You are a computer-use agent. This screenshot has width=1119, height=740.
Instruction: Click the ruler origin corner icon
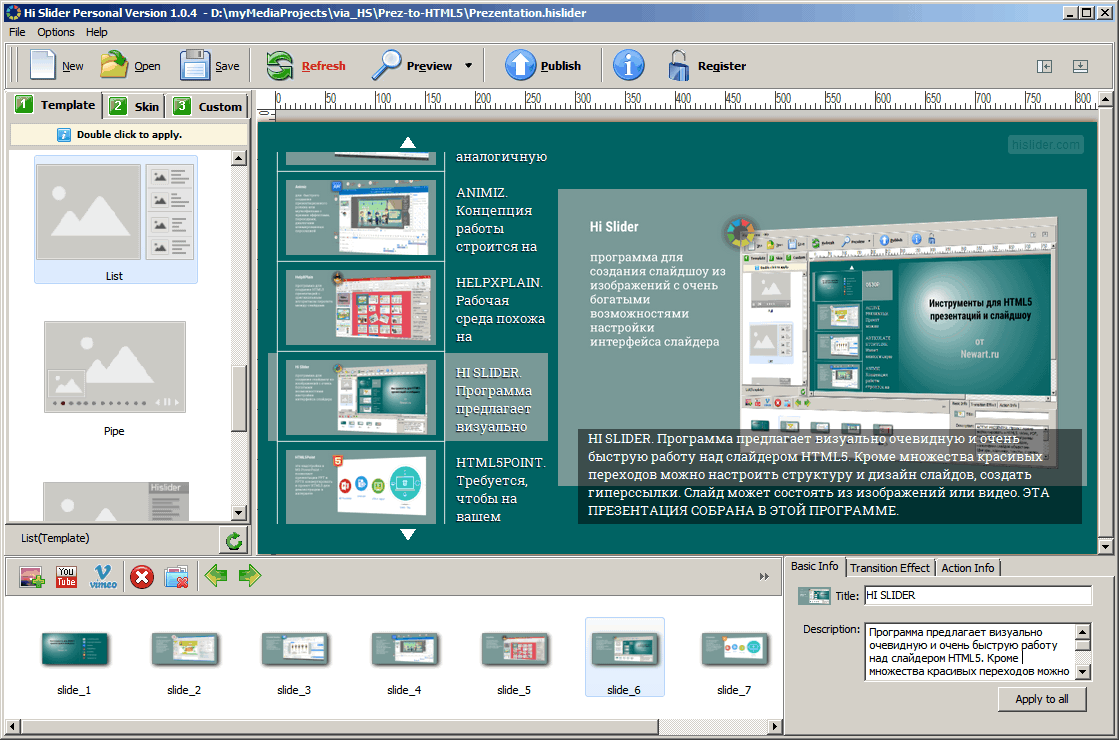coord(264,113)
